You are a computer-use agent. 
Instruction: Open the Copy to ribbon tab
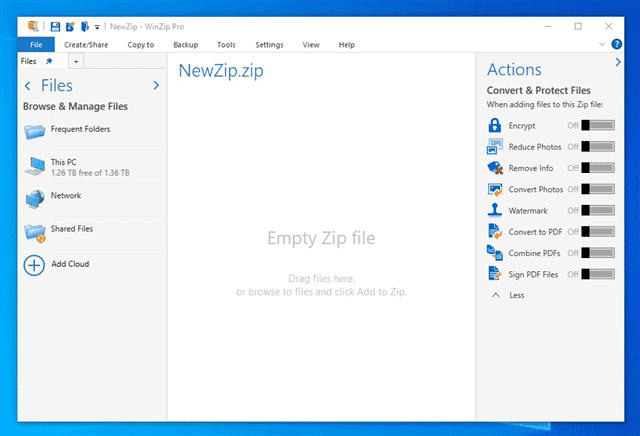(x=141, y=45)
